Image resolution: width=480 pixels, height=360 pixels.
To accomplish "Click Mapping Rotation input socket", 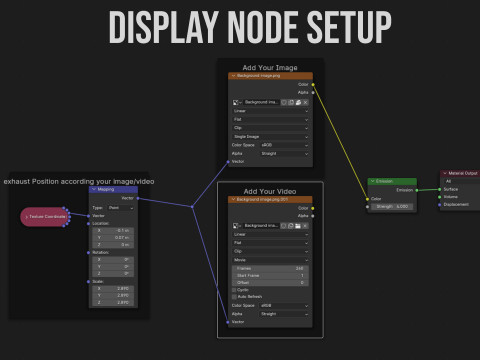I will (x=88, y=253).
